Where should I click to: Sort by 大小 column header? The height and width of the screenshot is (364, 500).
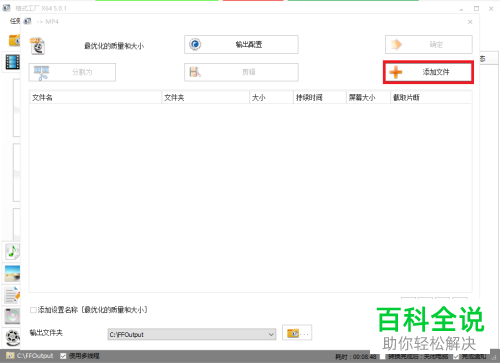point(271,97)
